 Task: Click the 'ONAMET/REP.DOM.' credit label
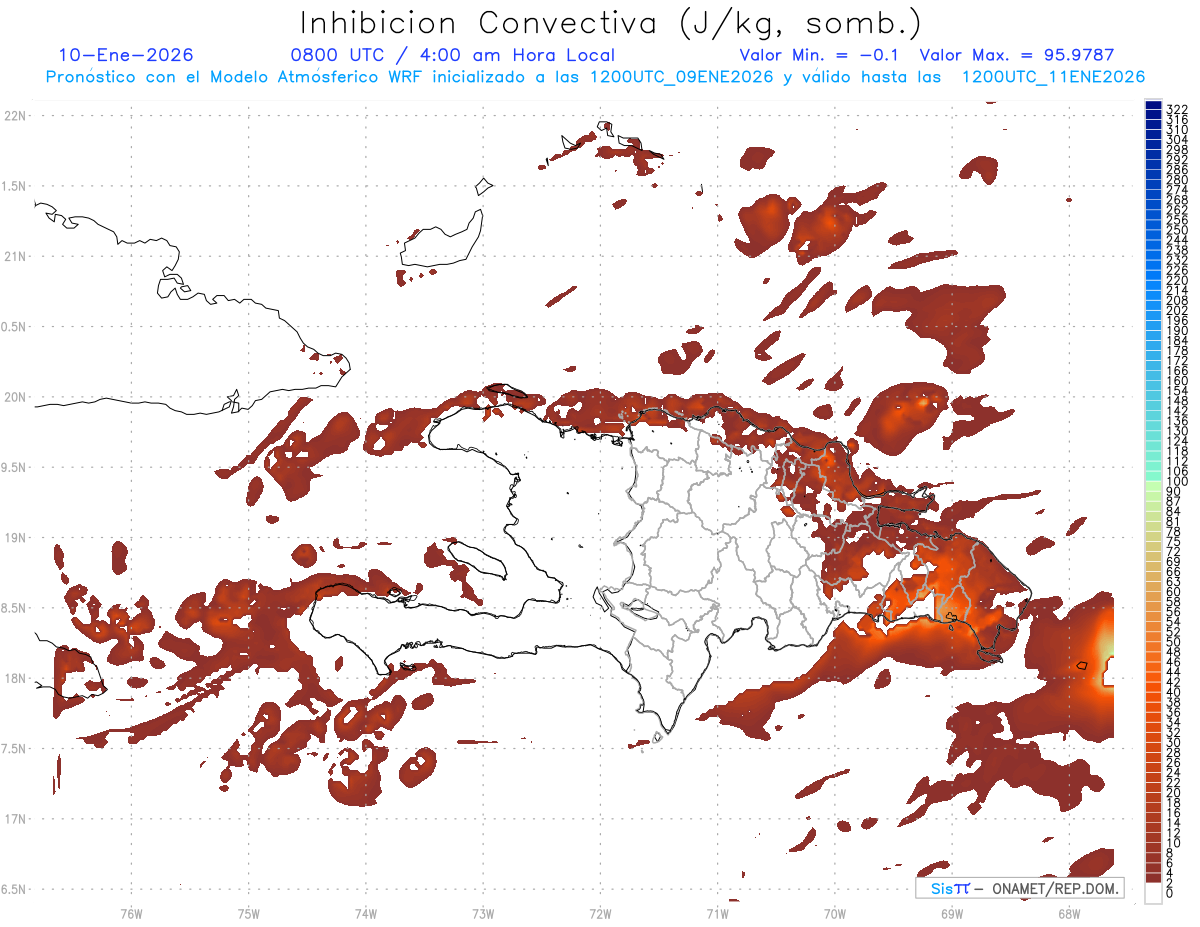click(x=1055, y=888)
